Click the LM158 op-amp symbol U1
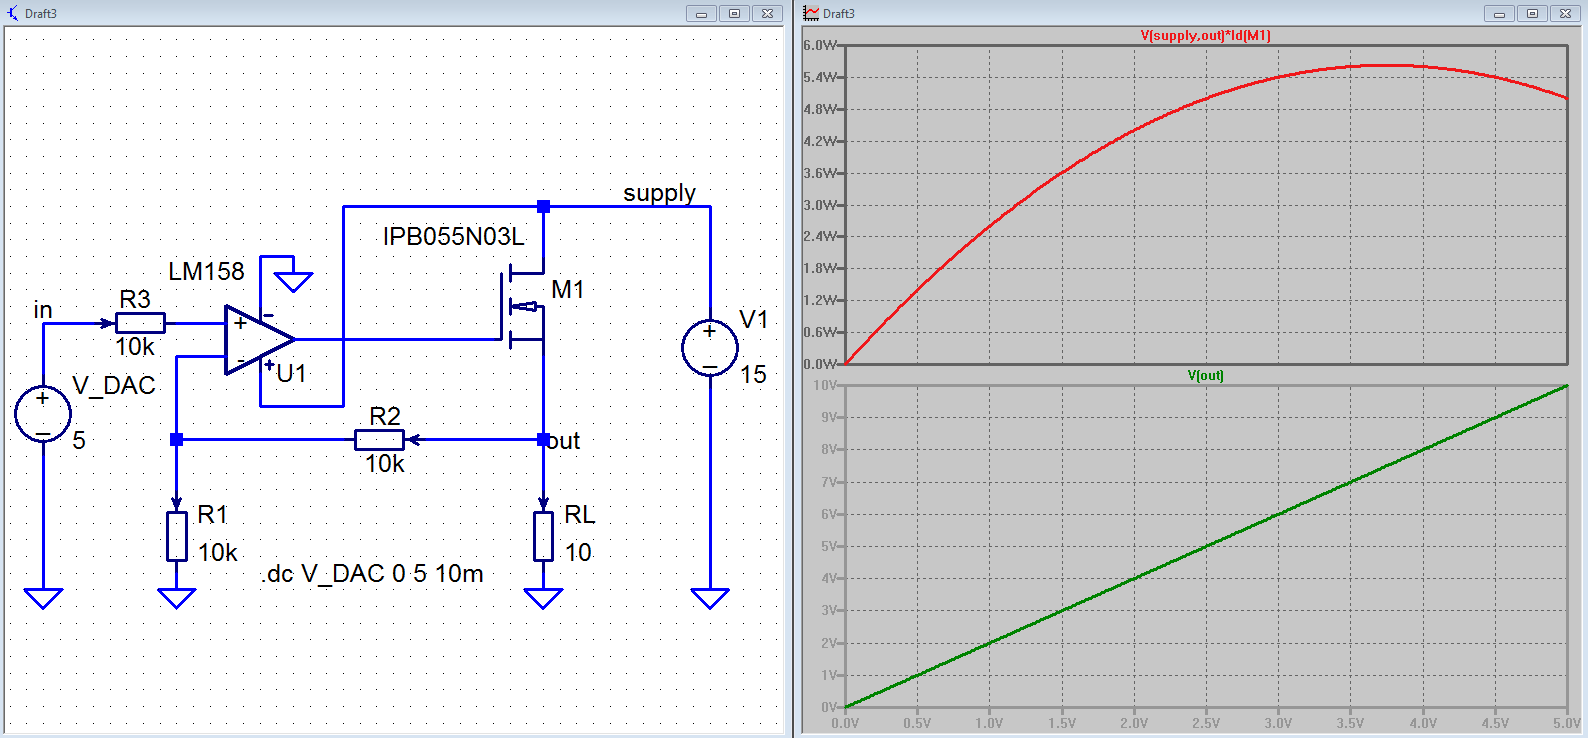The image size is (1588, 738). pos(257,340)
